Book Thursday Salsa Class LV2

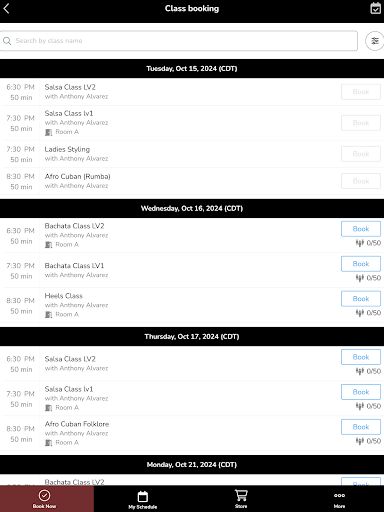[361, 357]
